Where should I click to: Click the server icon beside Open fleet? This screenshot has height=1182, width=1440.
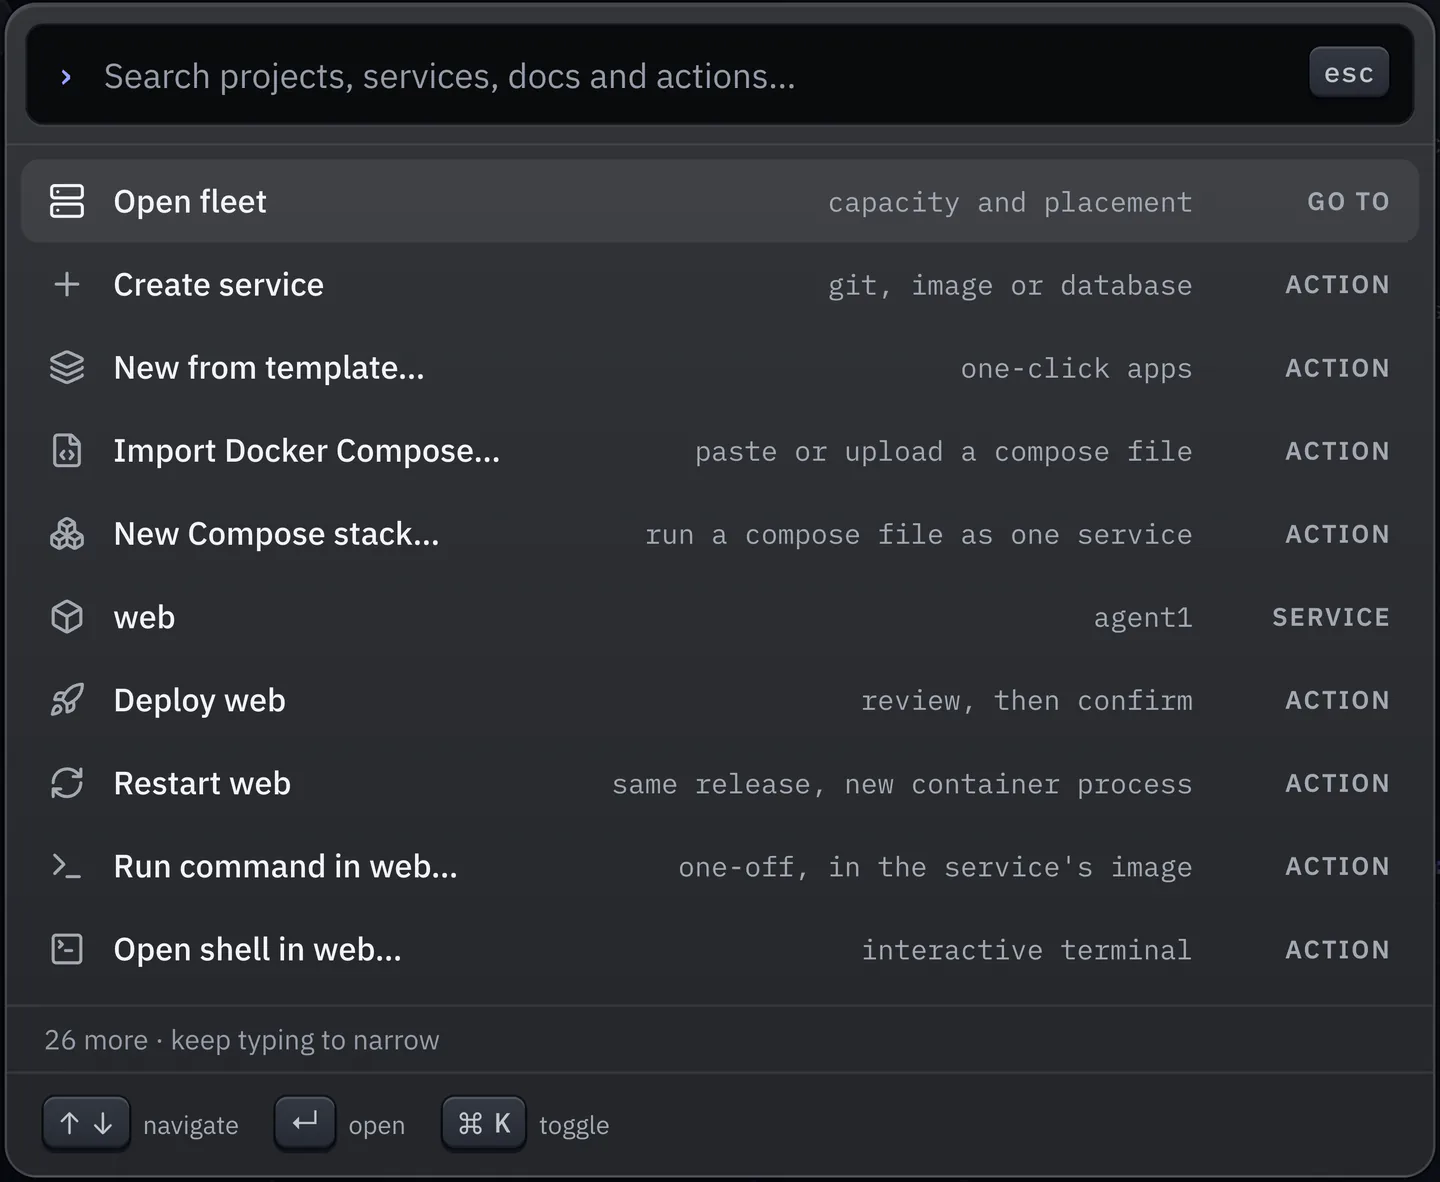(x=67, y=201)
